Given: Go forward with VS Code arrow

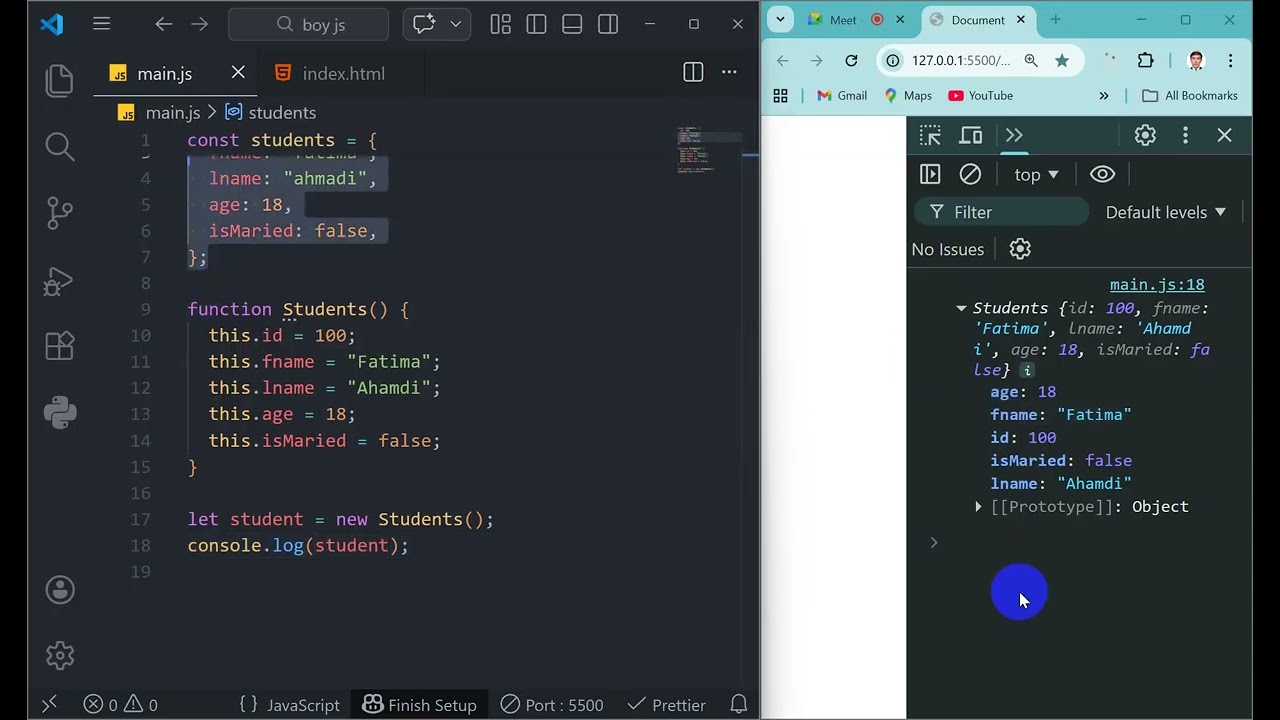Looking at the screenshot, I should (x=200, y=24).
